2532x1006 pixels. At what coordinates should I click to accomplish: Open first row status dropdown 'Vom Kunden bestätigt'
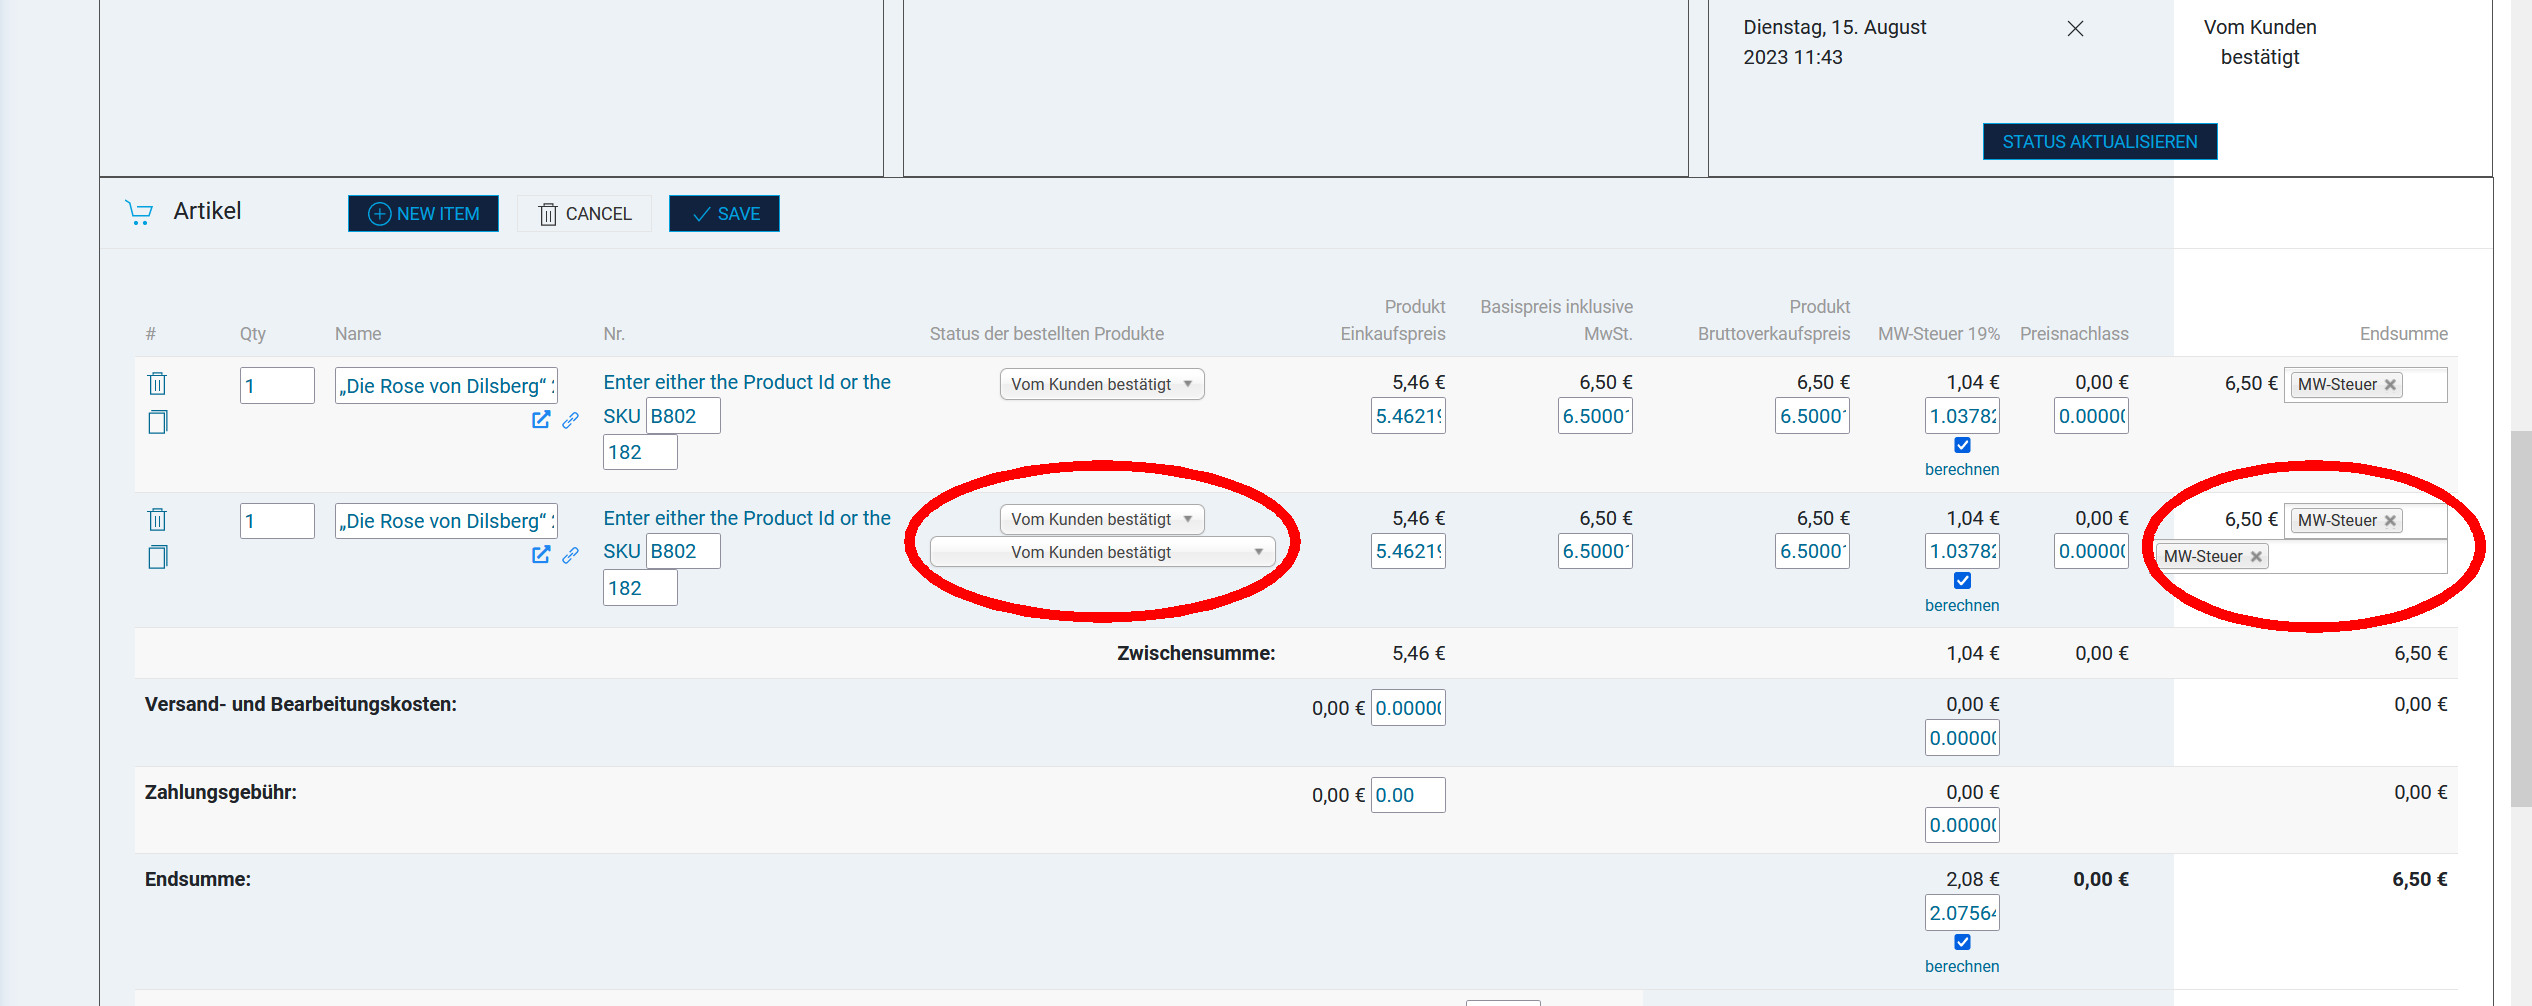pos(1101,384)
